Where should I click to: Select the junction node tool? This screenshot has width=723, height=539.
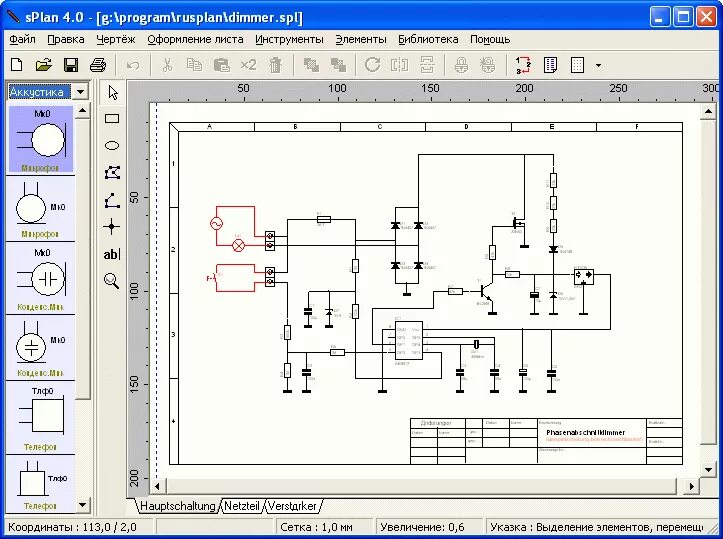(112, 227)
